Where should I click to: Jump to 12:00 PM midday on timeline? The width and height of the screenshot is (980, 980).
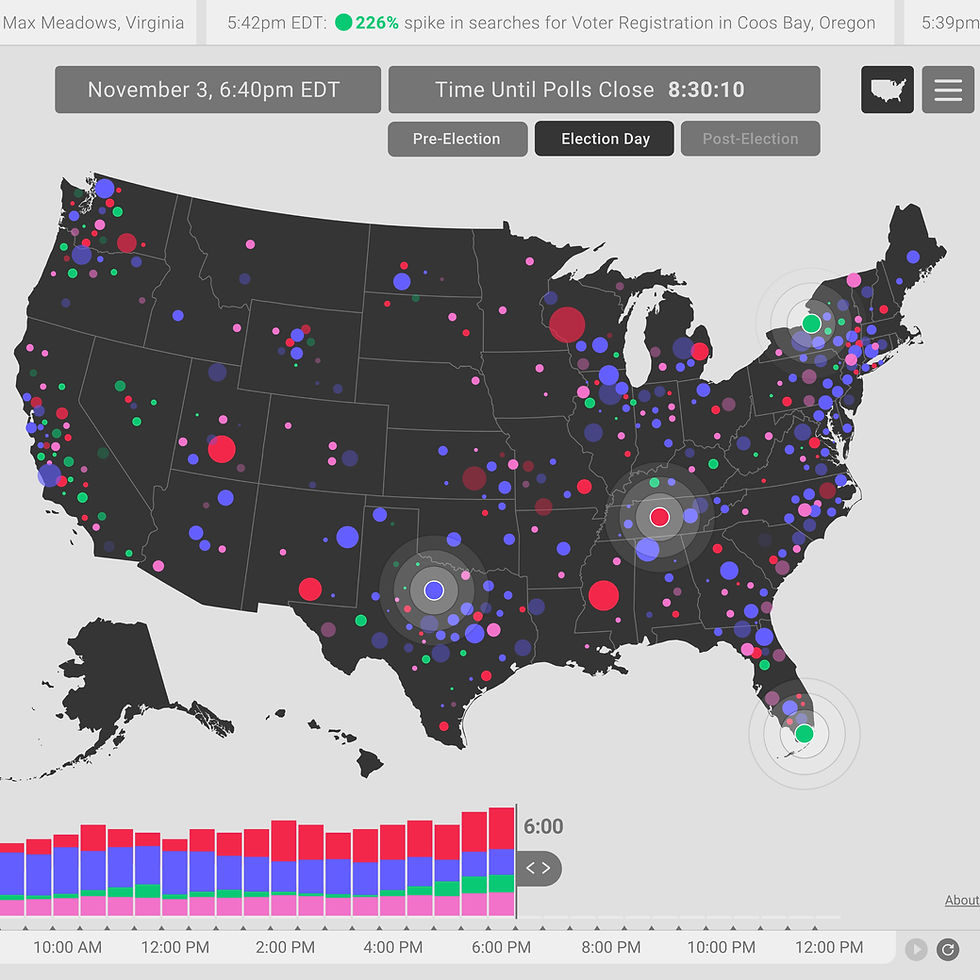[175, 948]
